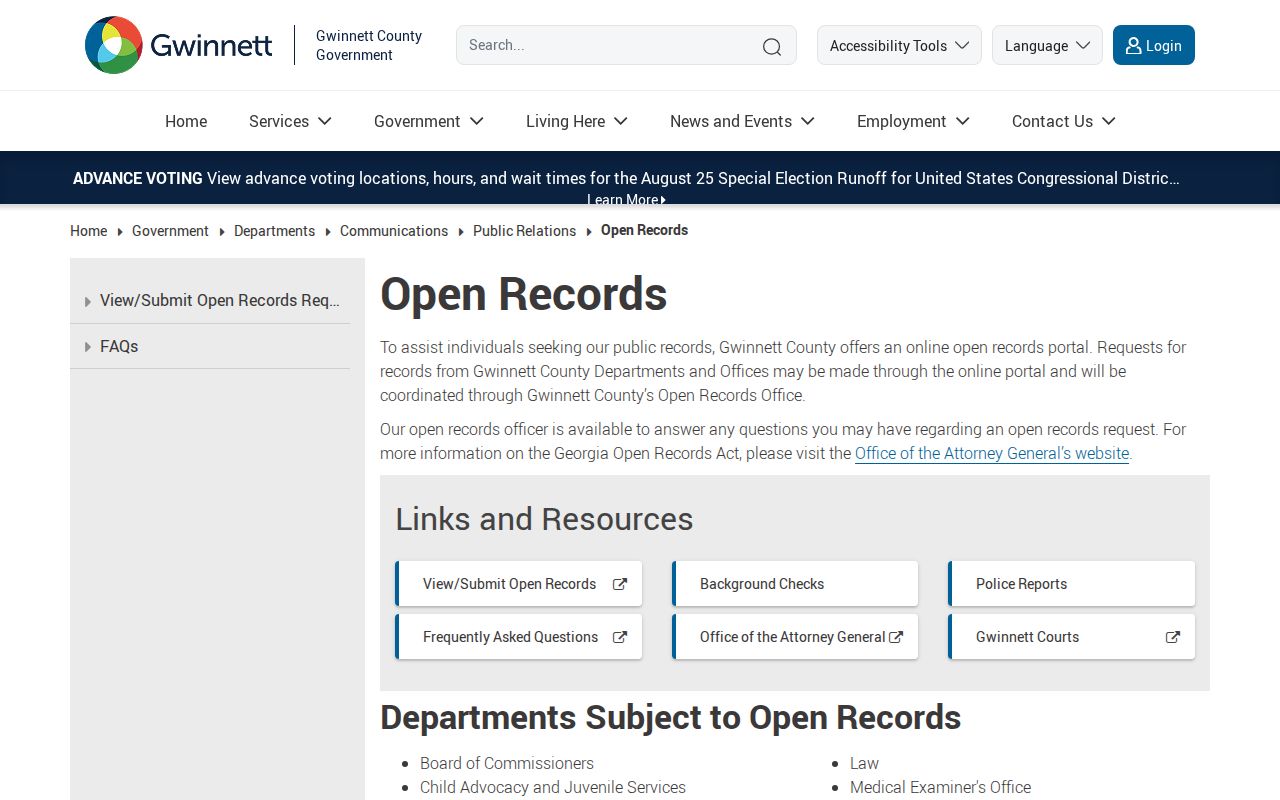
Task: Expand the Services menu
Action: pos(290,121)
